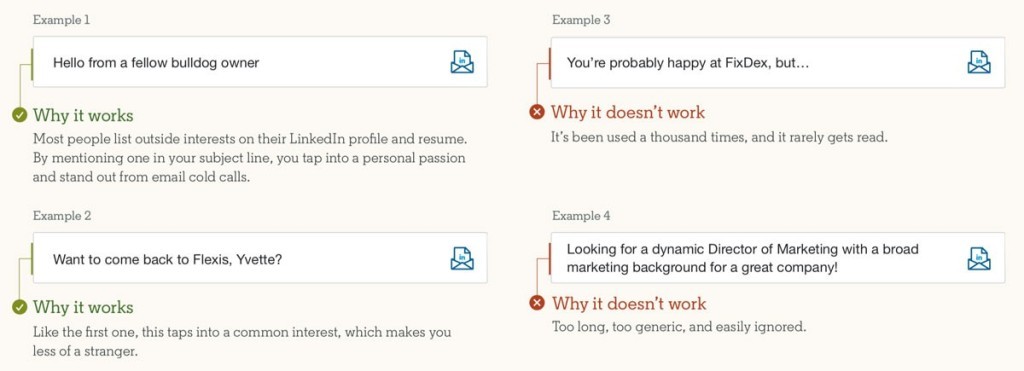Screen dimensions: 1024x371
Task: Click the 'Why it works' heading under Example 1
Action: [83, 116]
